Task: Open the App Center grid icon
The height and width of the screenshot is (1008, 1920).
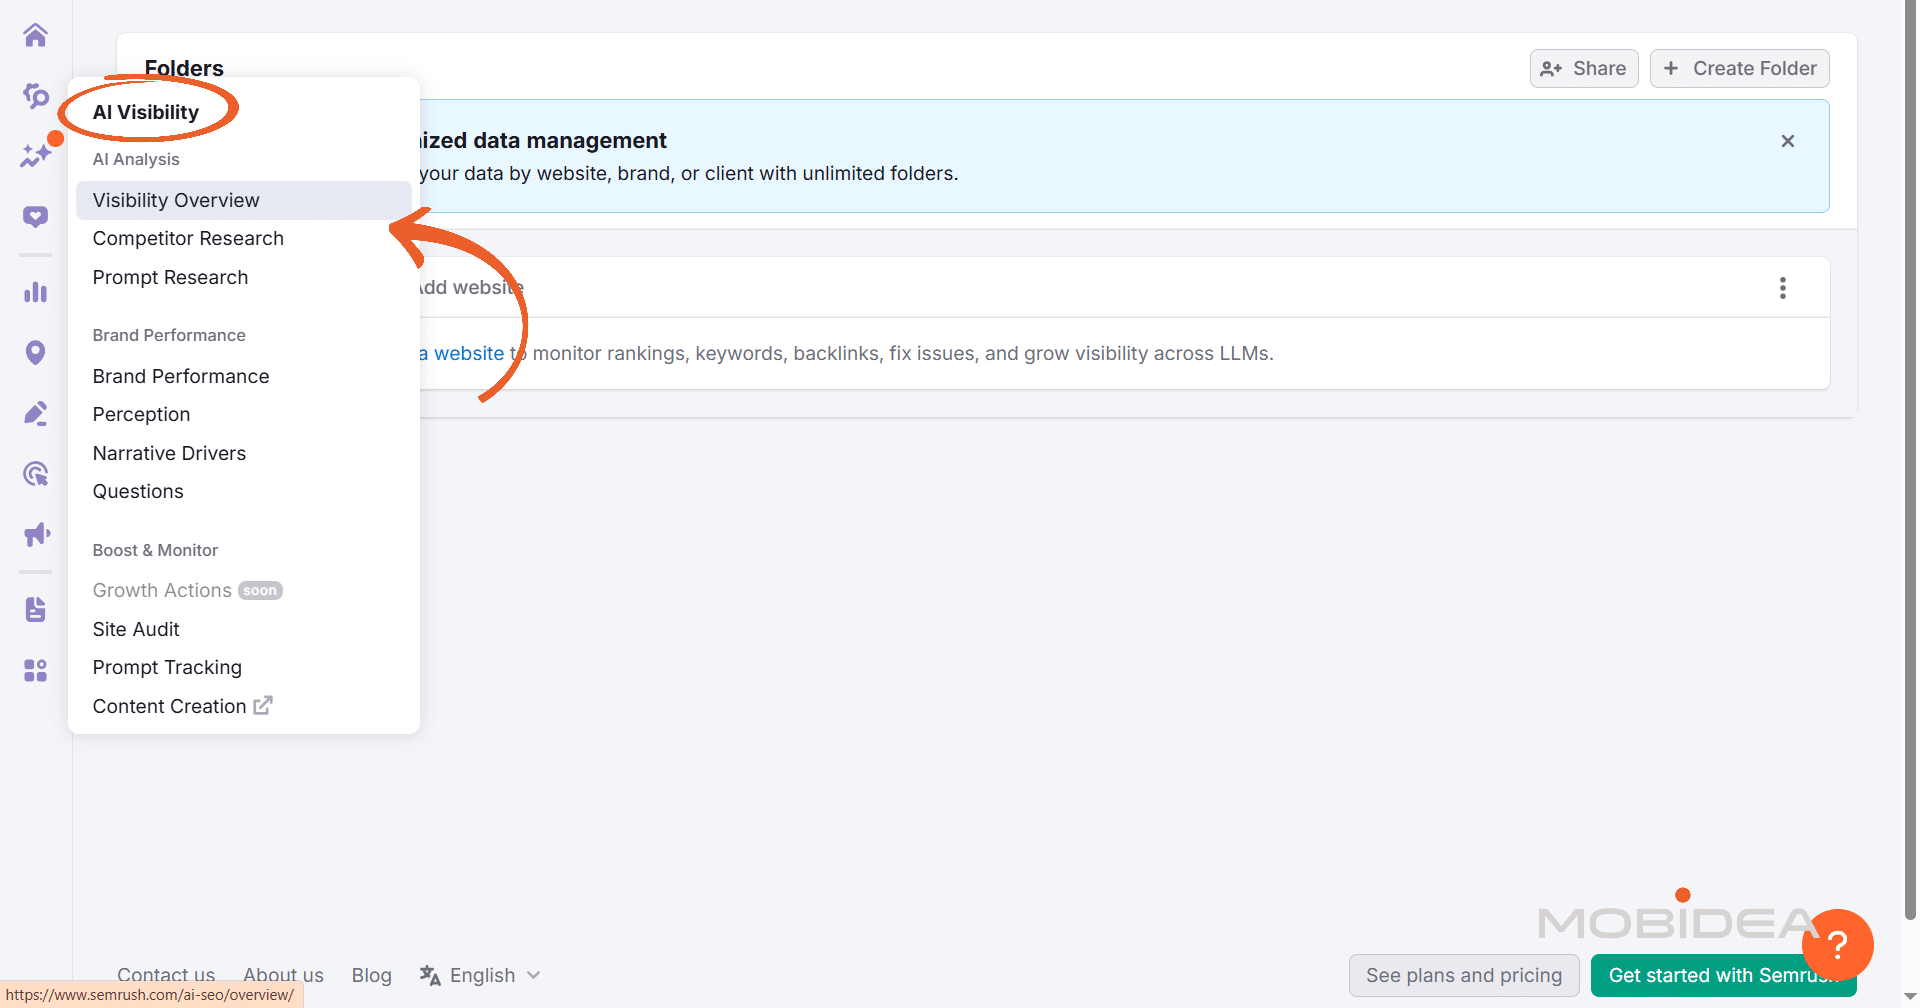Action: (x=36, y=670)
